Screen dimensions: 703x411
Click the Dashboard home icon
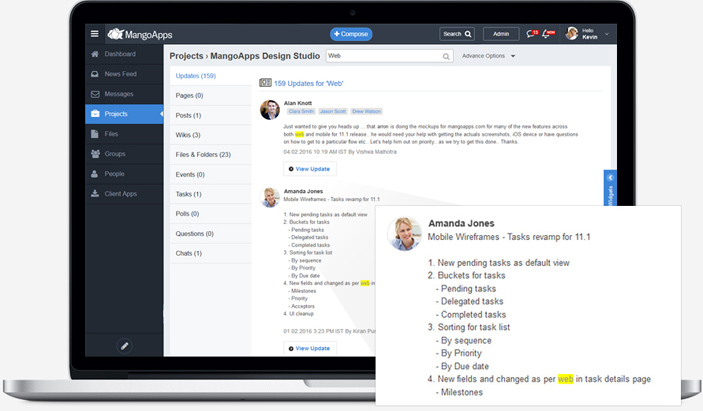(95, 54)
